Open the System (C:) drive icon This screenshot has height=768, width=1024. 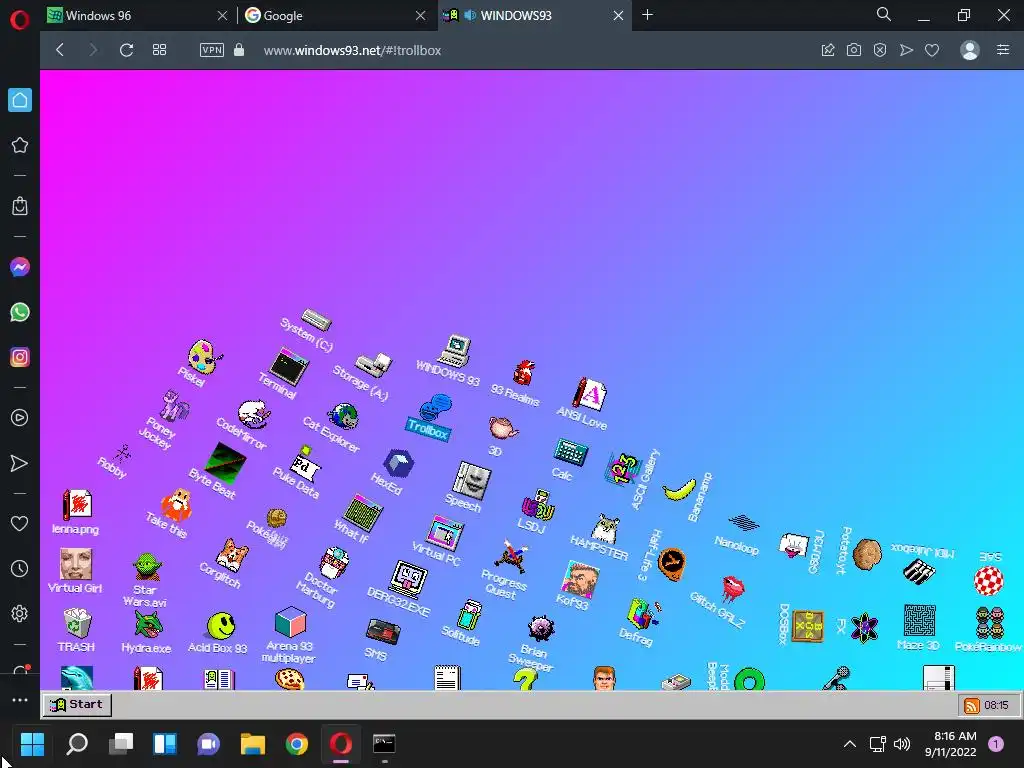(316, 320)
